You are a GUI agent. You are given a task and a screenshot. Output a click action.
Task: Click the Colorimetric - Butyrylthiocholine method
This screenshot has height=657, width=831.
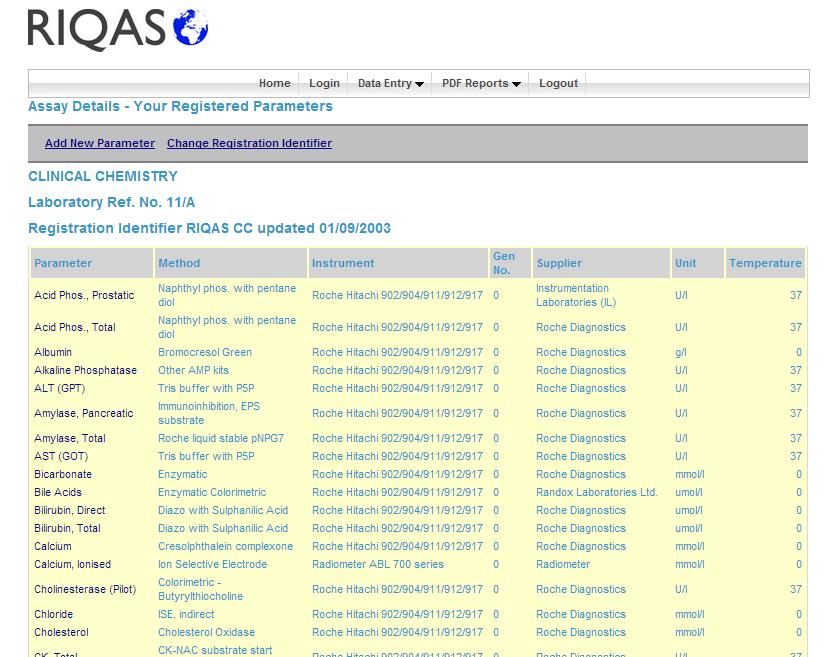point(200,589)
